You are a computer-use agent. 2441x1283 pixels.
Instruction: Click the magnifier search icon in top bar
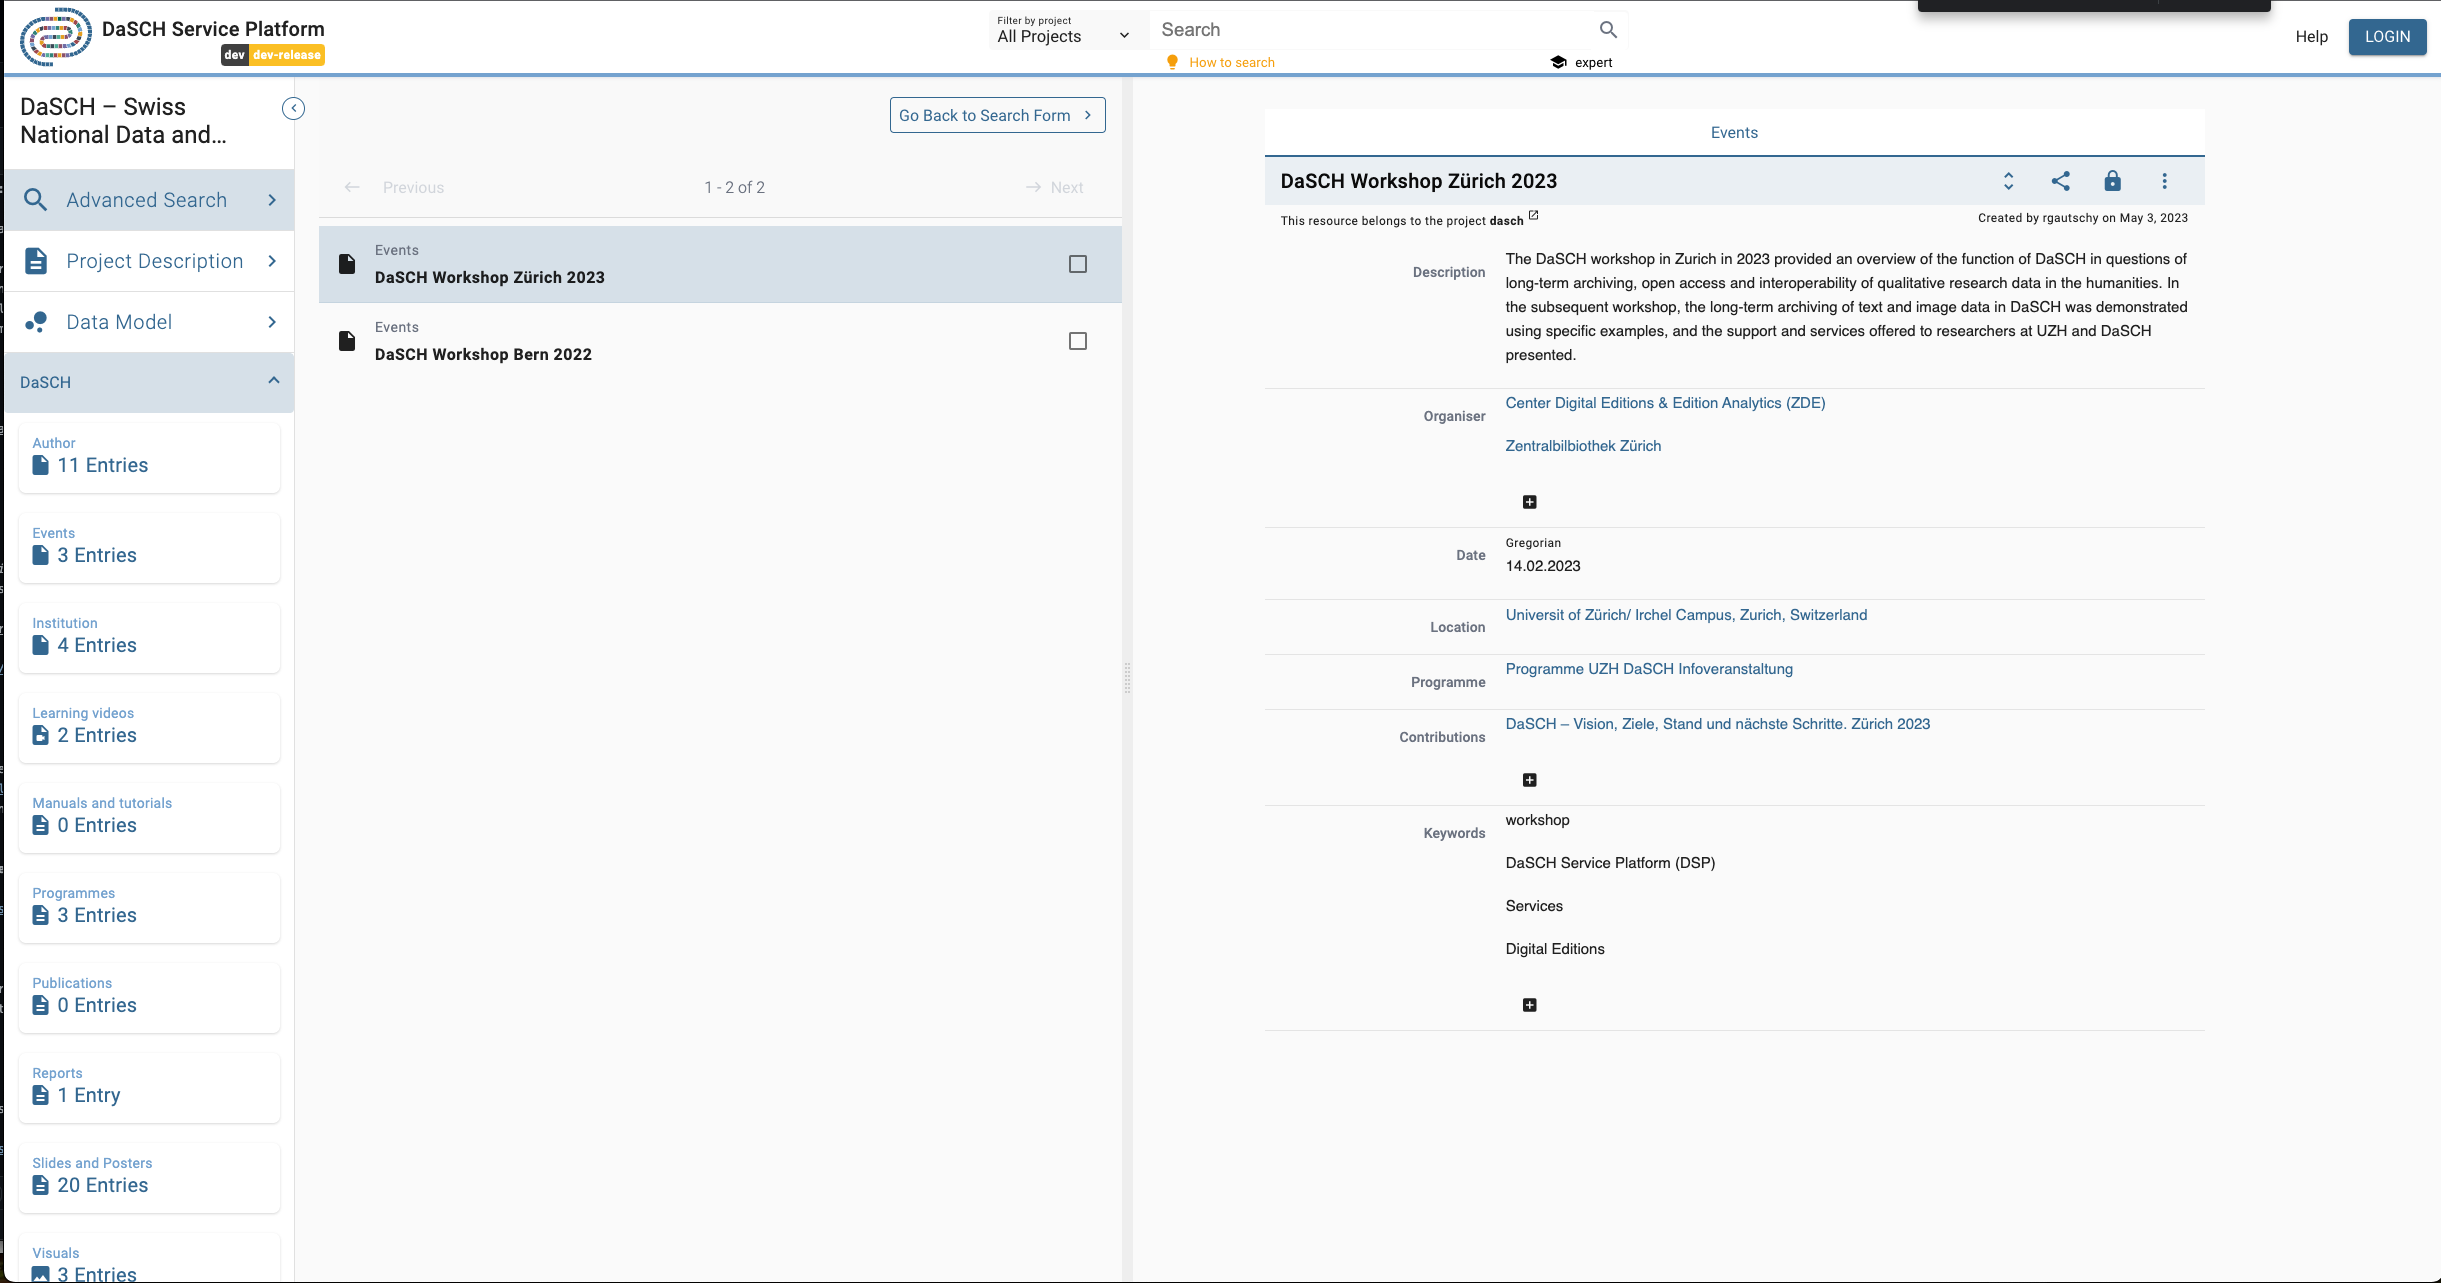(1608, 30)
